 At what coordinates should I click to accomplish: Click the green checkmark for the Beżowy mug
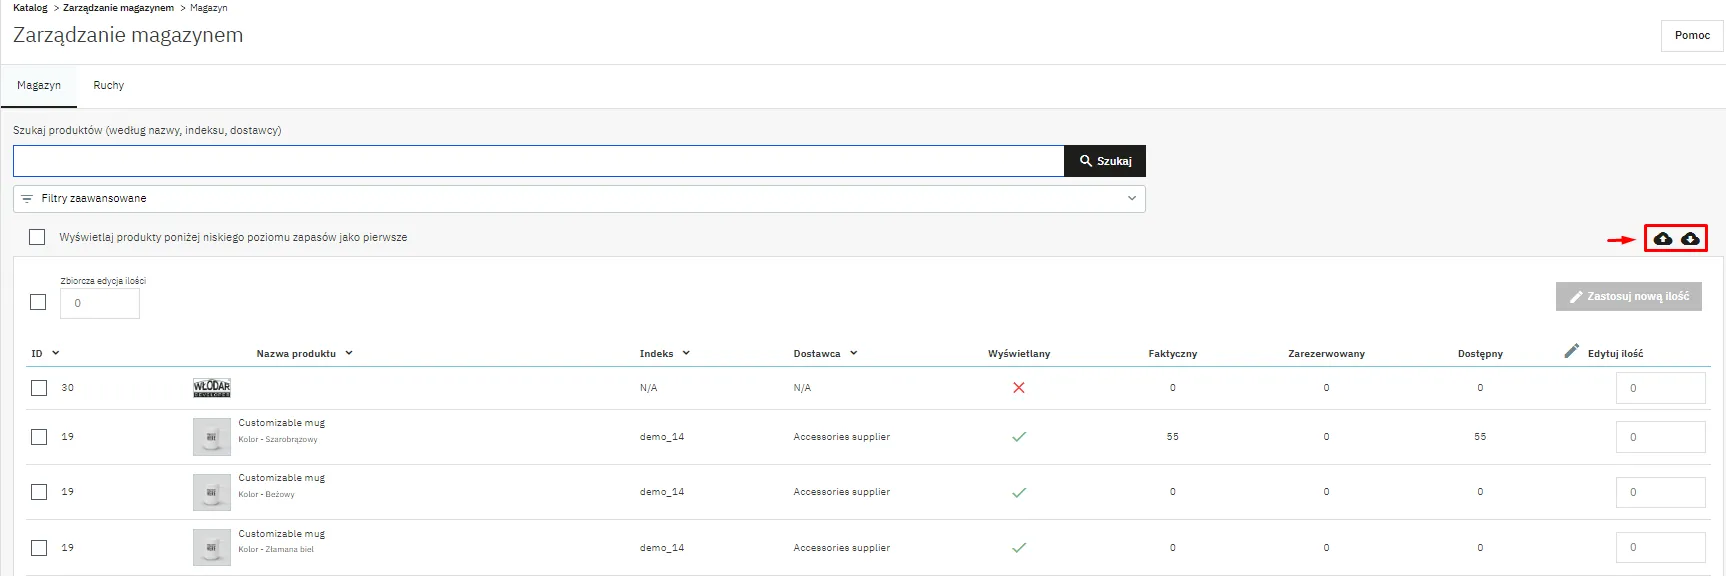pos(1018,492)
